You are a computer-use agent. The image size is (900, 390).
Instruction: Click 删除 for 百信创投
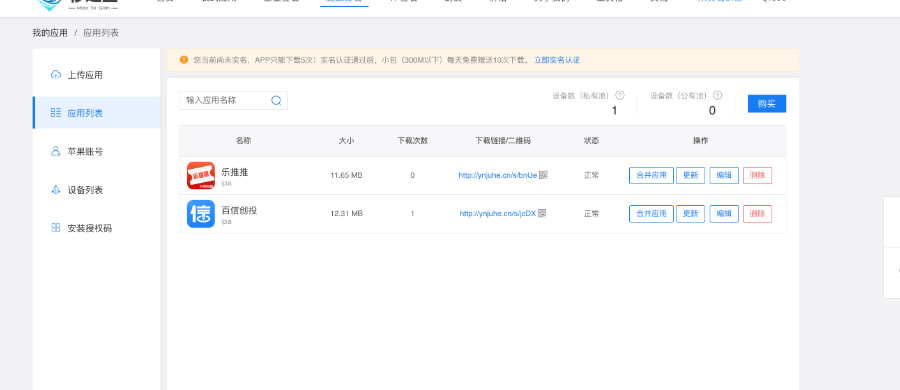click(x=758, y=214)
